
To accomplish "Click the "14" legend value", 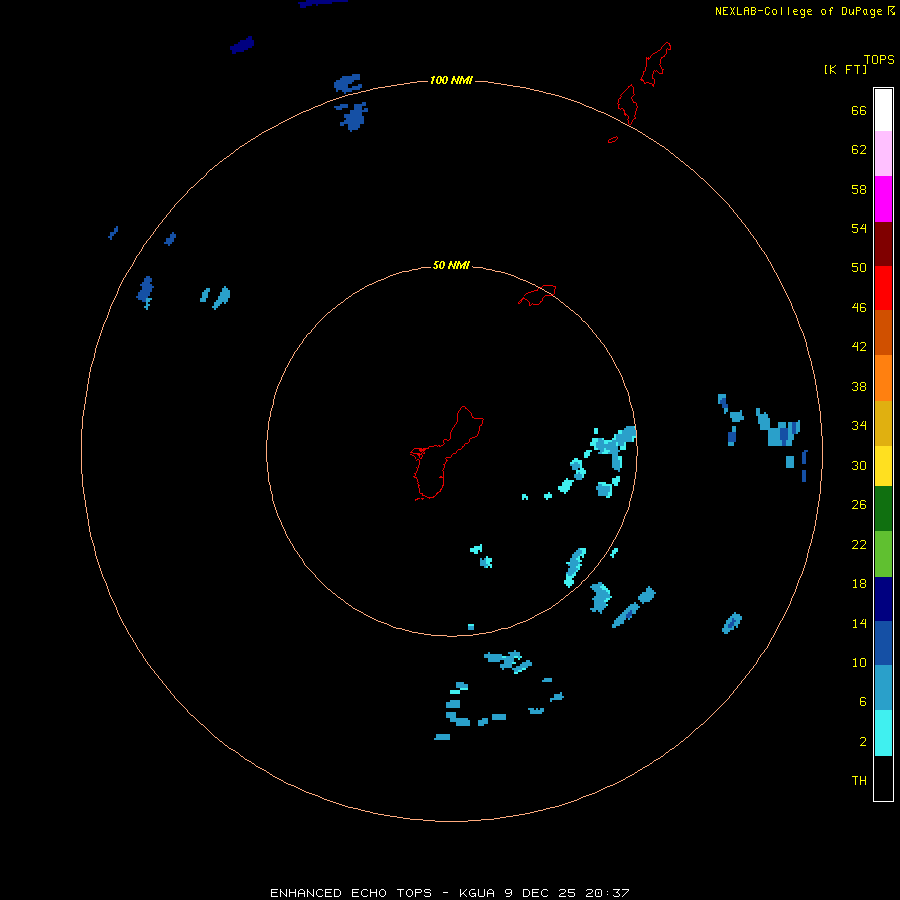I will point(859,623).
